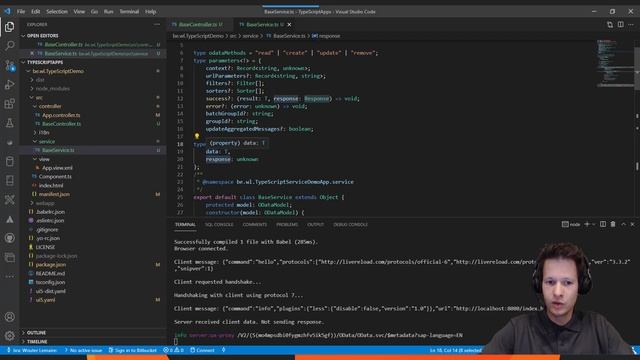Open editor more actions ellipsis menu
The image size is (640, 360).
631,24
